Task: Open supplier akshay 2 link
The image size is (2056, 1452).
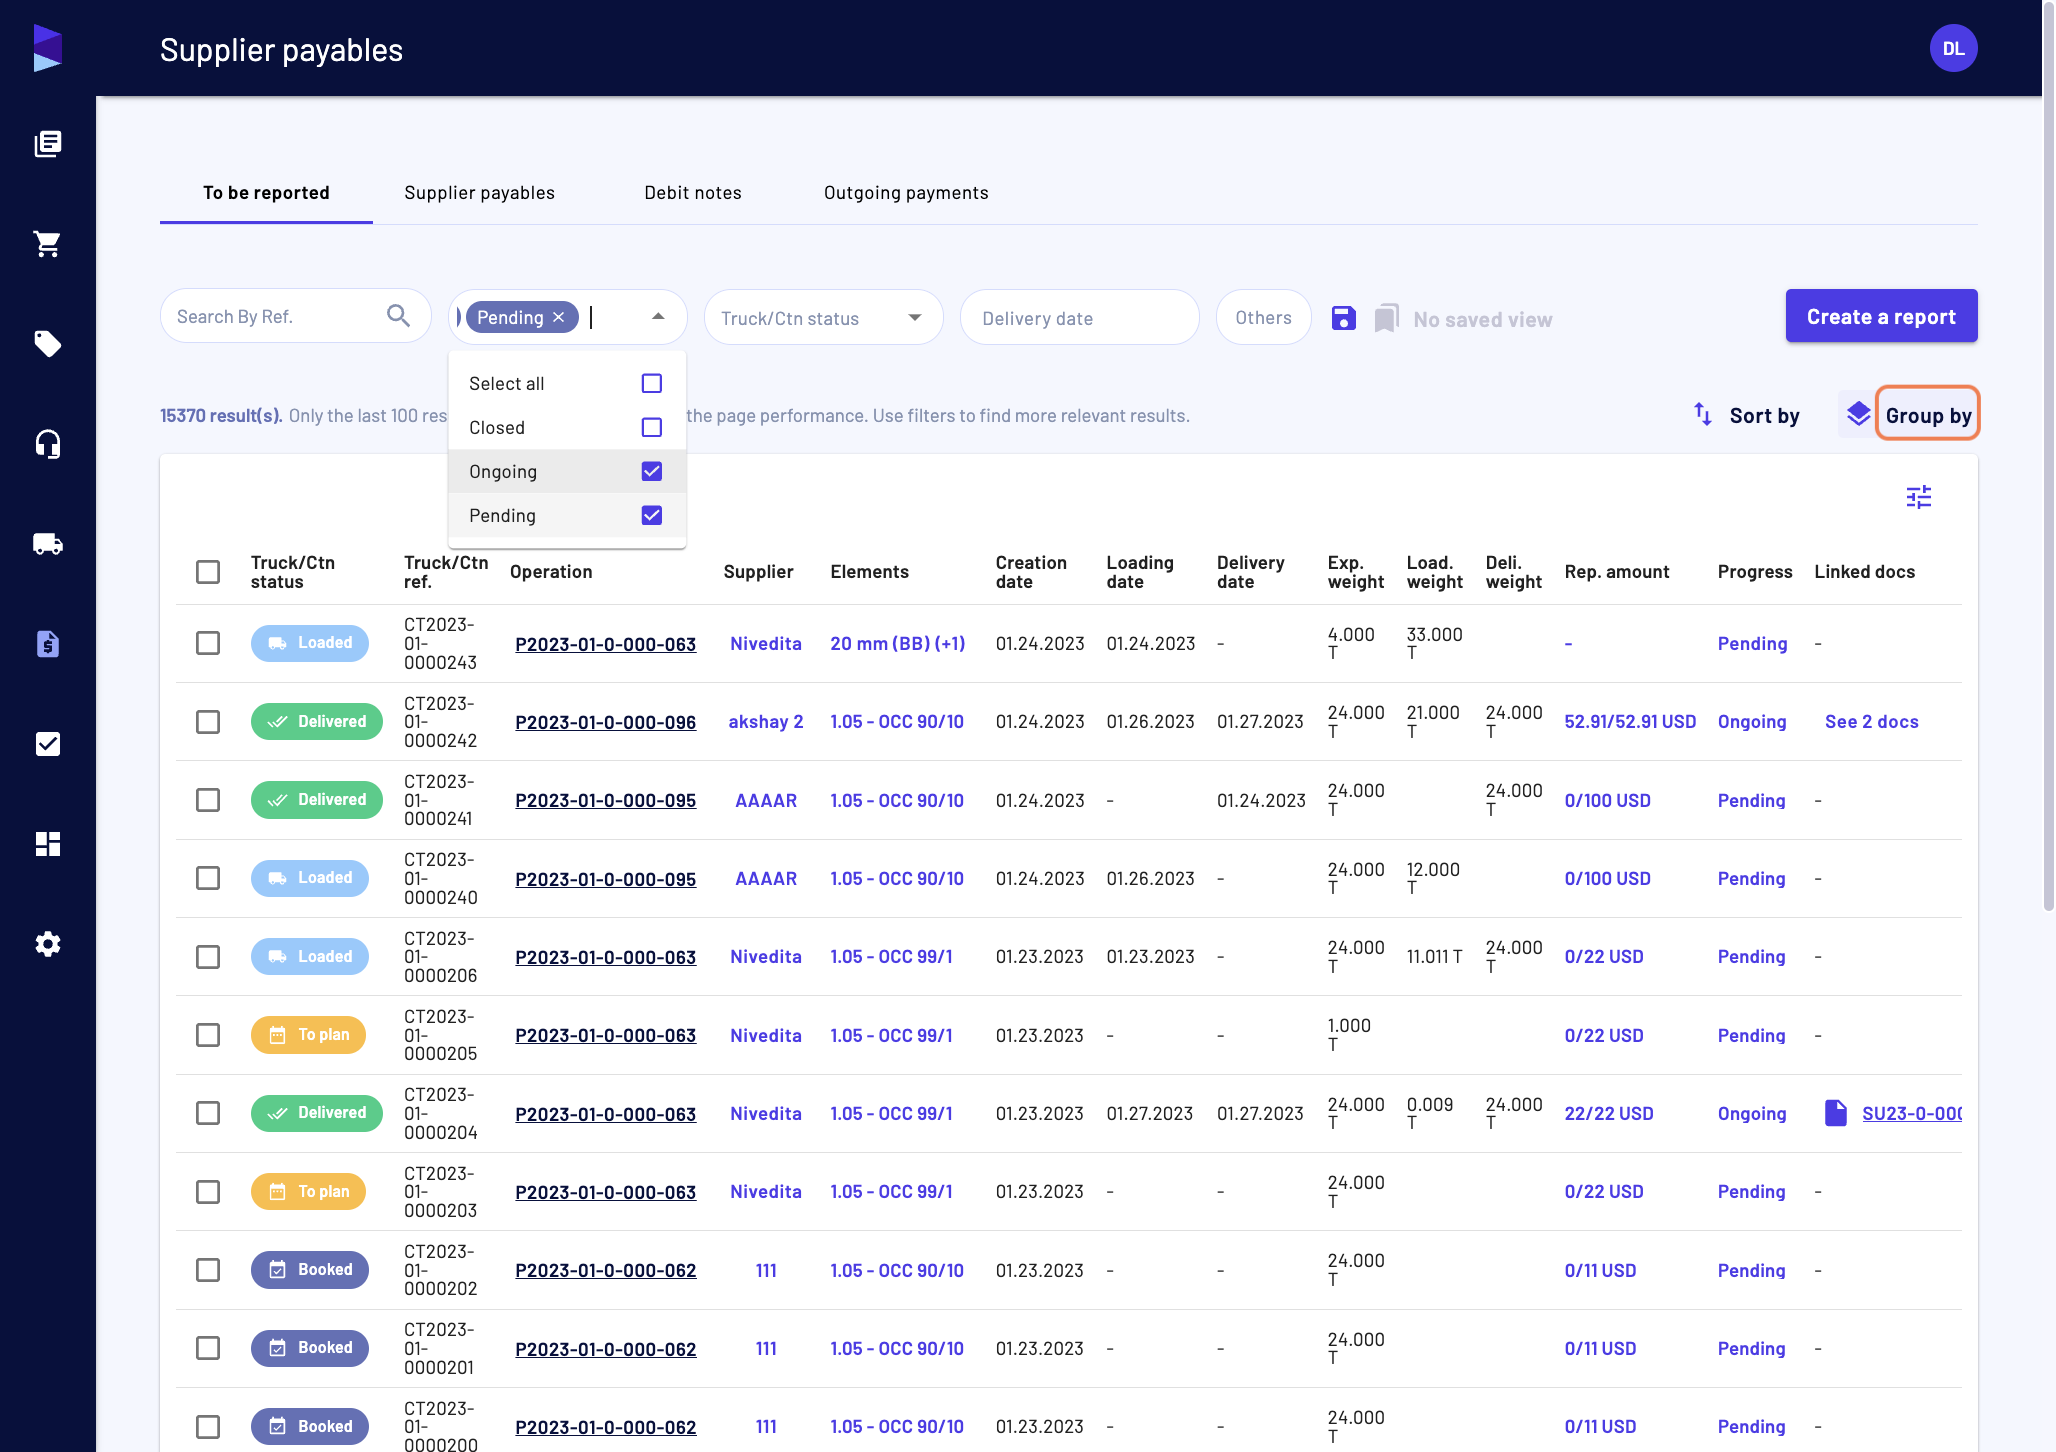Action: click(x=766, y=722)
